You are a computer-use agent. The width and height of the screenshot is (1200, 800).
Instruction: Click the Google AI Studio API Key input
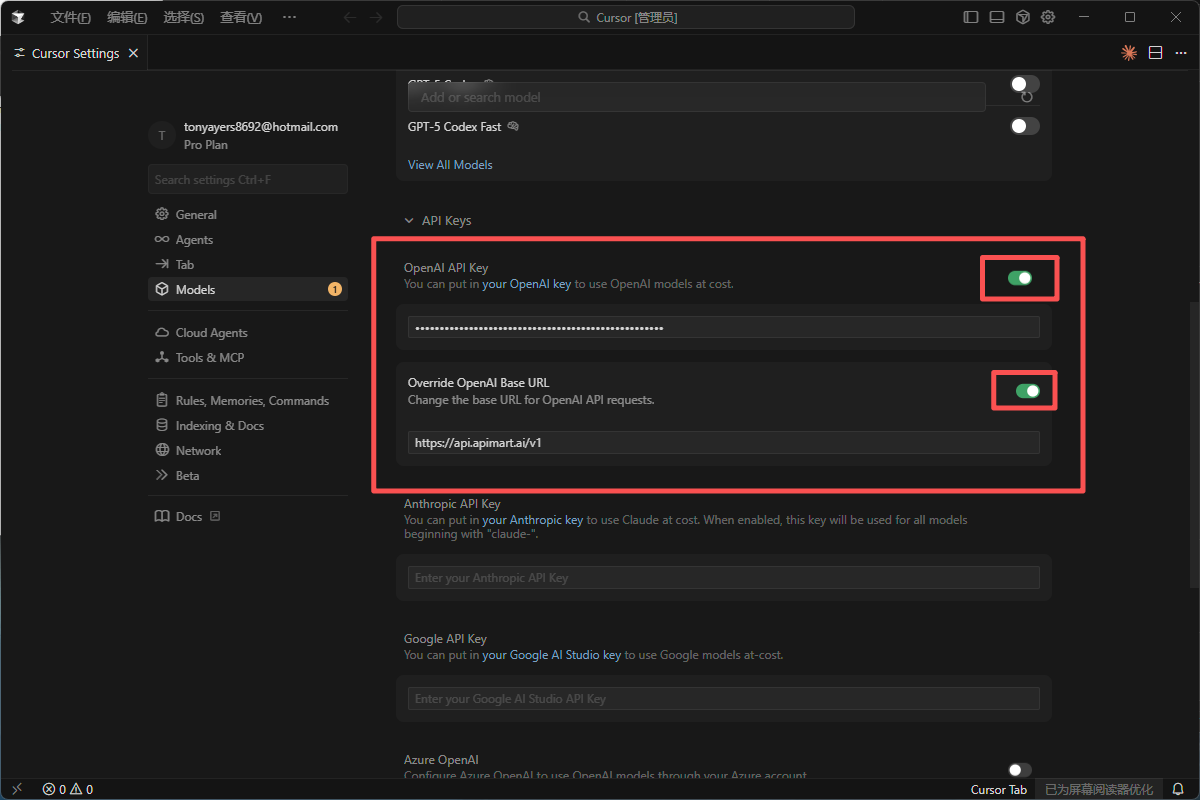click(724, 698)
